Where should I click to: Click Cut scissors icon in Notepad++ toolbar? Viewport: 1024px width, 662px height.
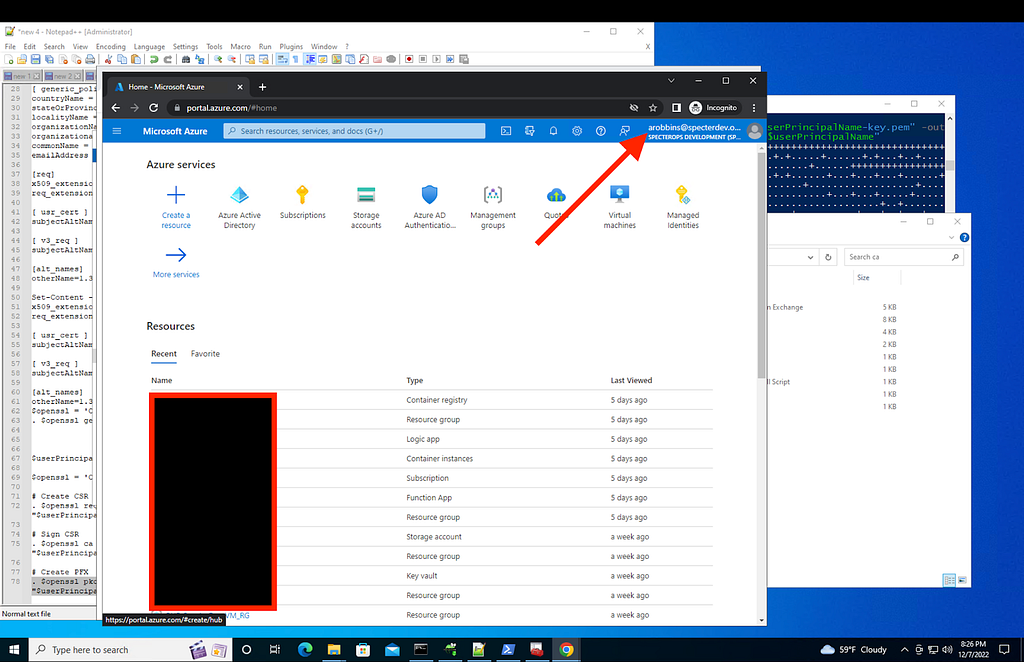[x=108, y=59]
